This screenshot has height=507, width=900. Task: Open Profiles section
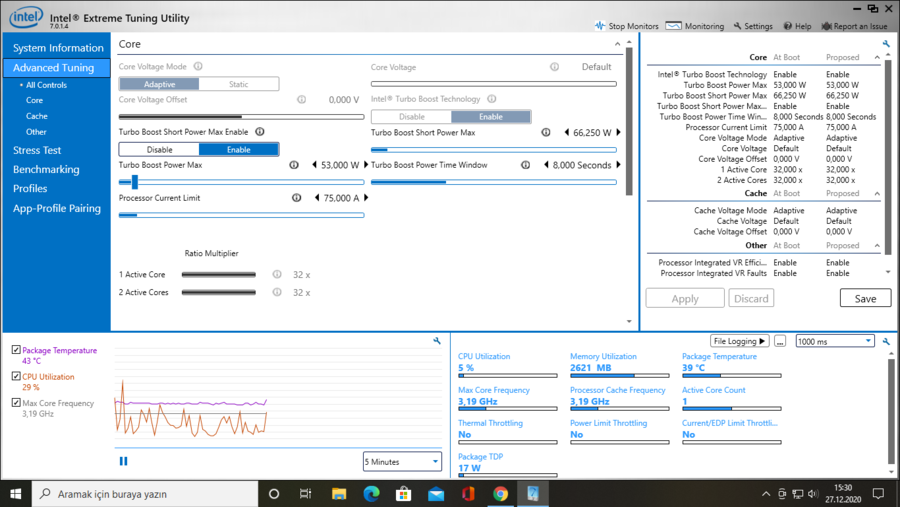30,188
